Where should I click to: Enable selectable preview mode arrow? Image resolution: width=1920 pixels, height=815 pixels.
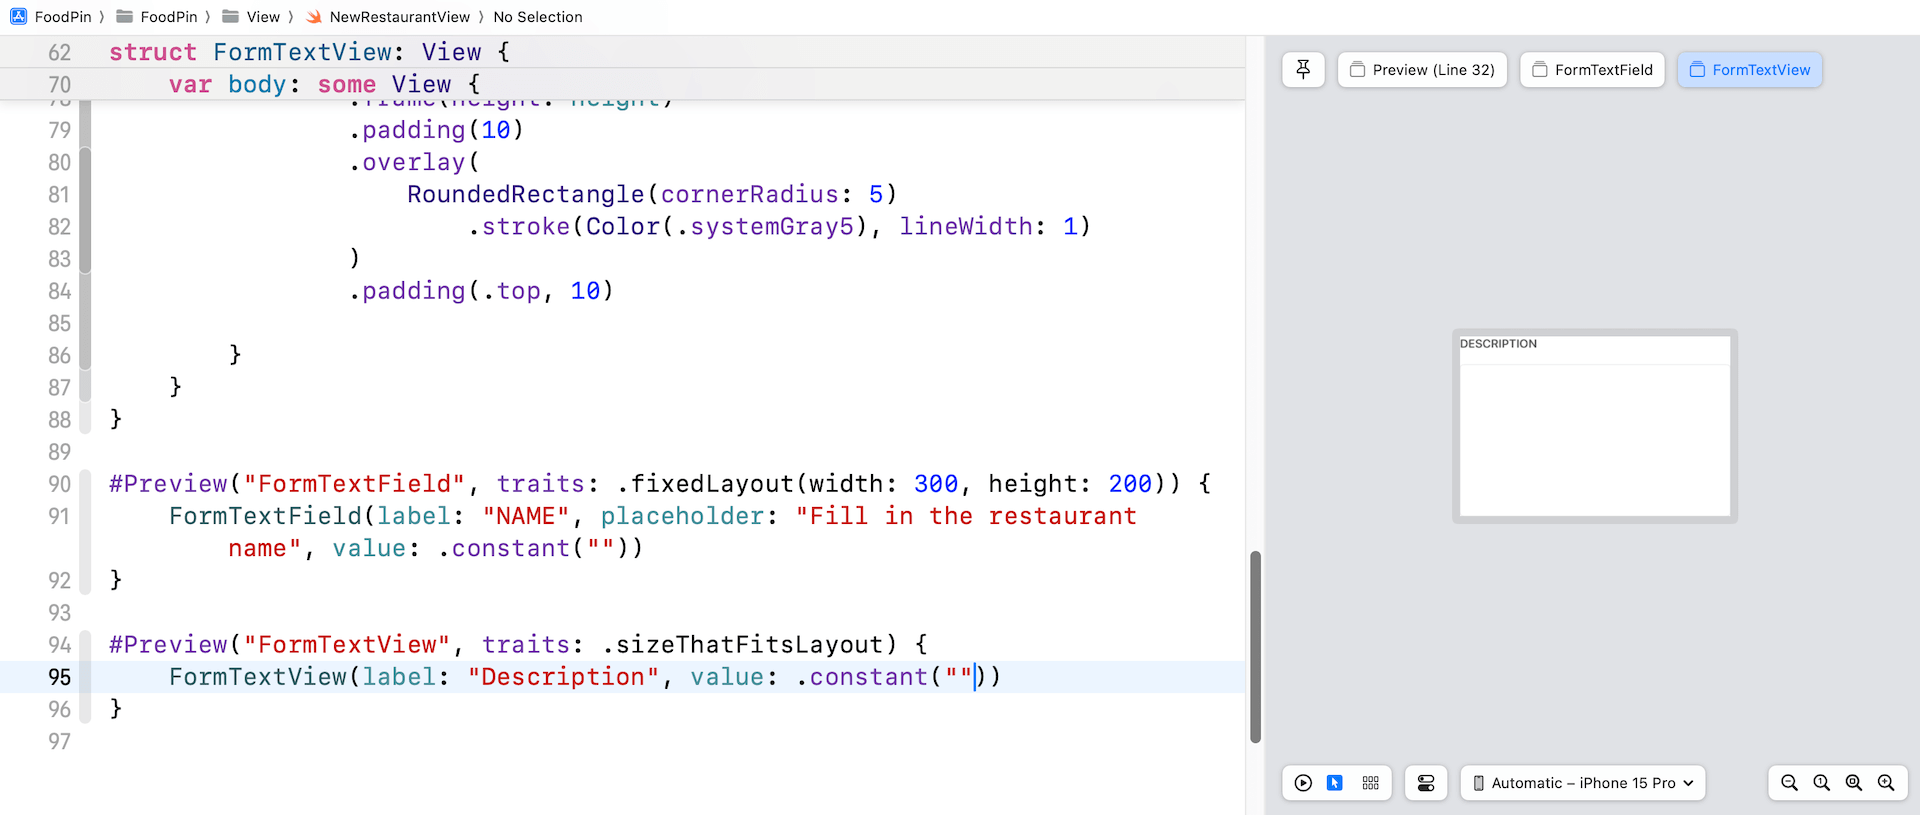(1335, 783)
